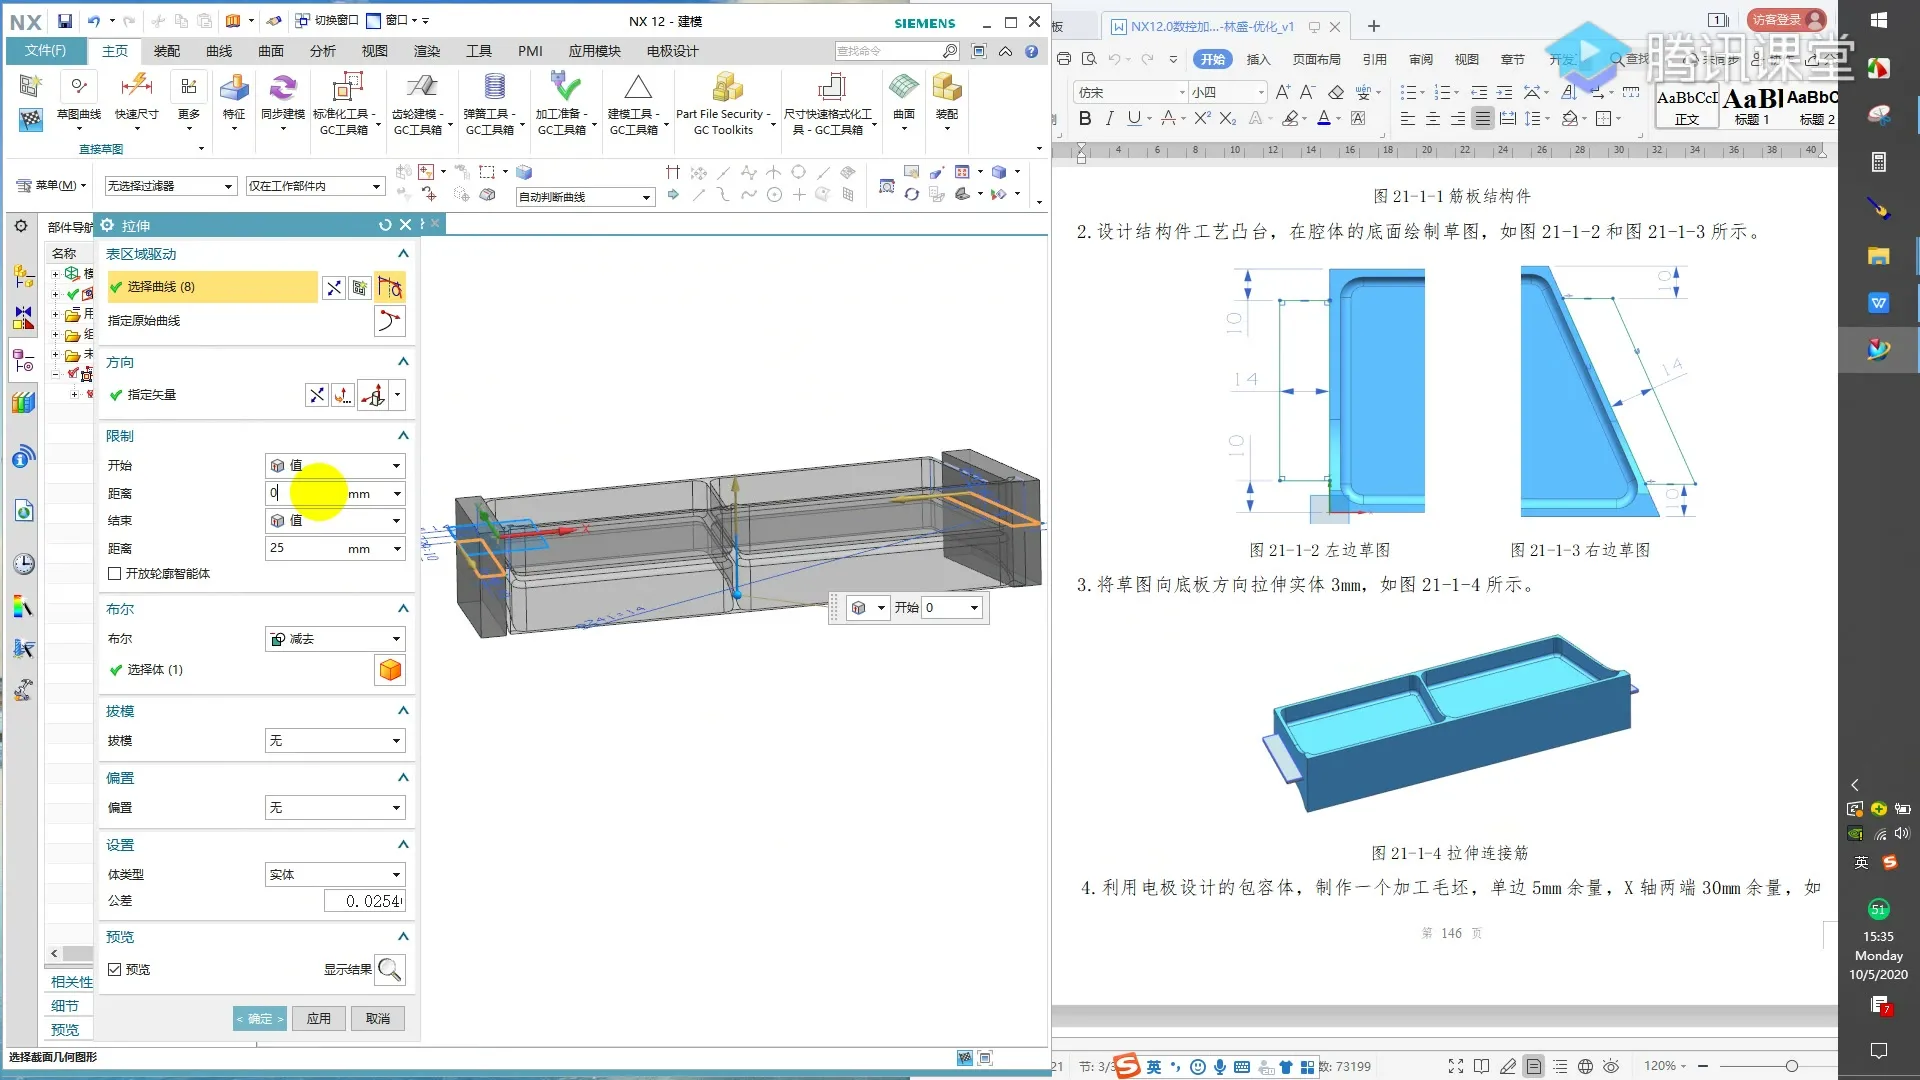Open the Draft type dropdown
Screen dimensions: 1920x1080
click(335, 741)
